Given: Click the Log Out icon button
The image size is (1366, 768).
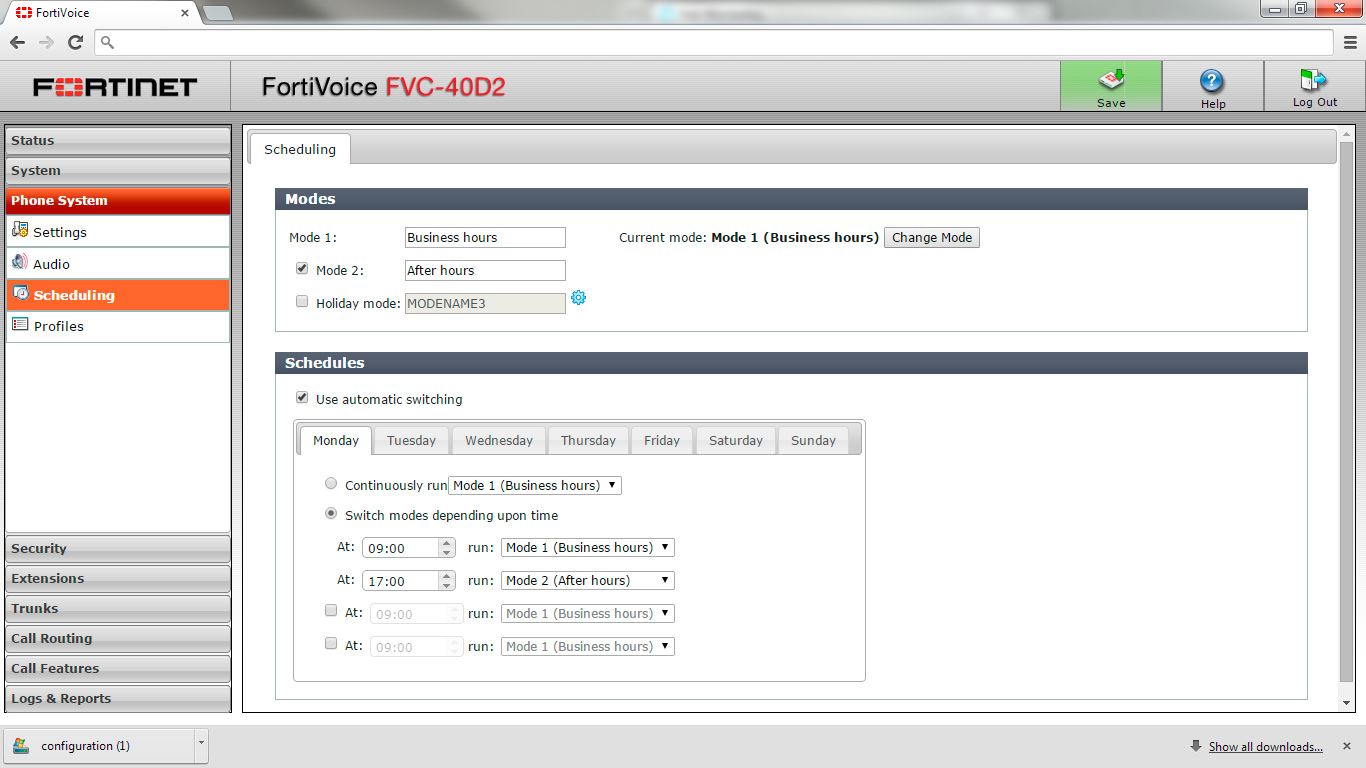Looking at the screenshot, I should [1314, 86].
